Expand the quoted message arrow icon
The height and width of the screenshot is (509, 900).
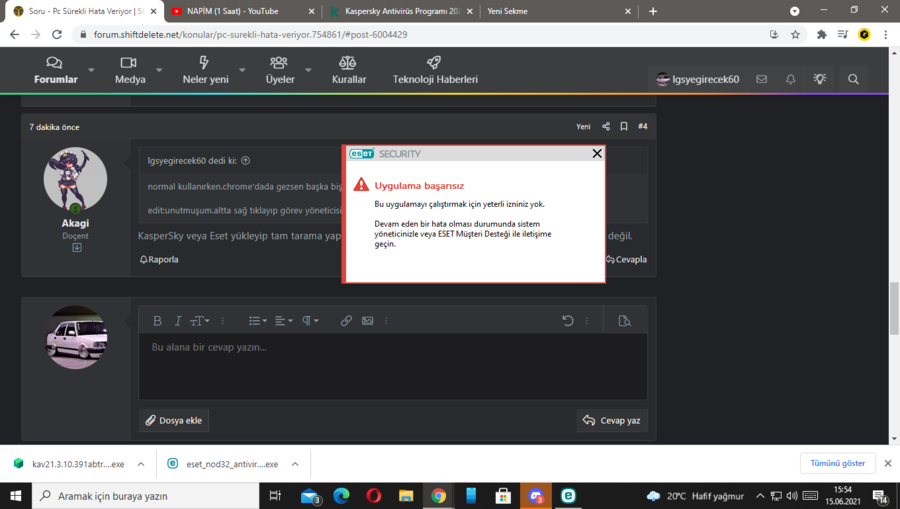246,161
